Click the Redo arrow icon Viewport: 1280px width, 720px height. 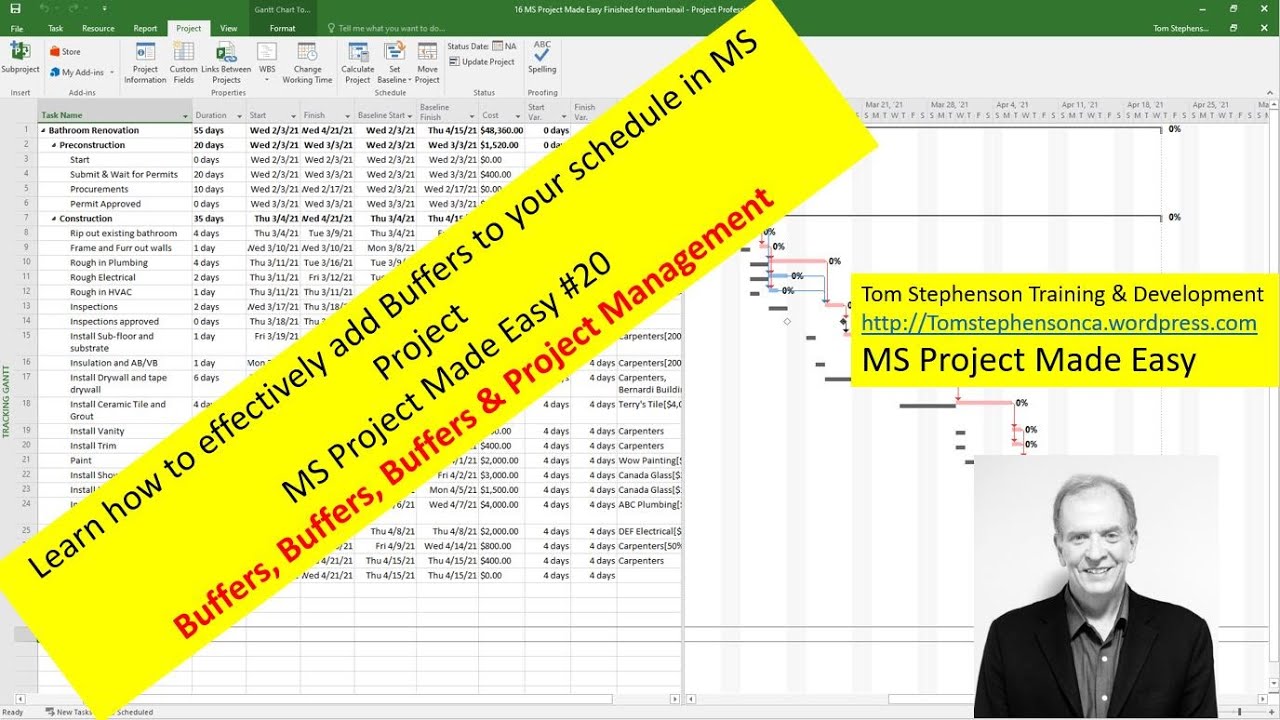pos(73,8)
